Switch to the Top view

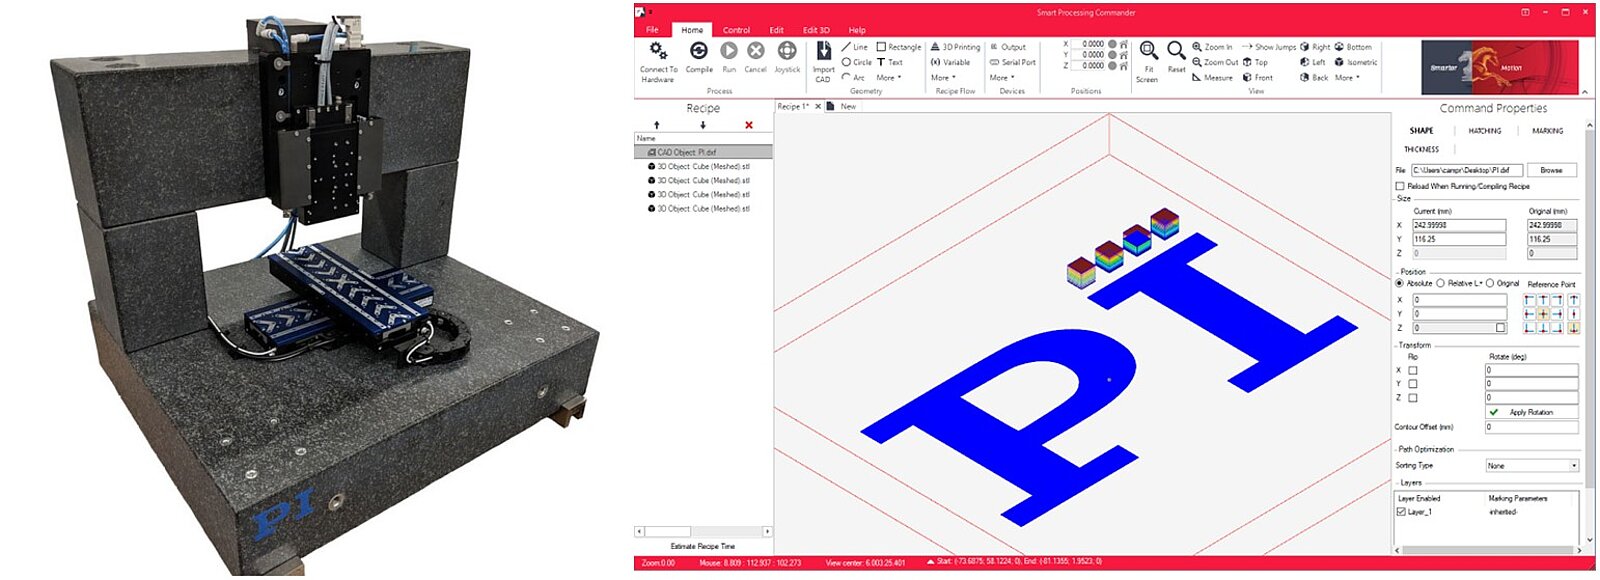point(1255,62)
